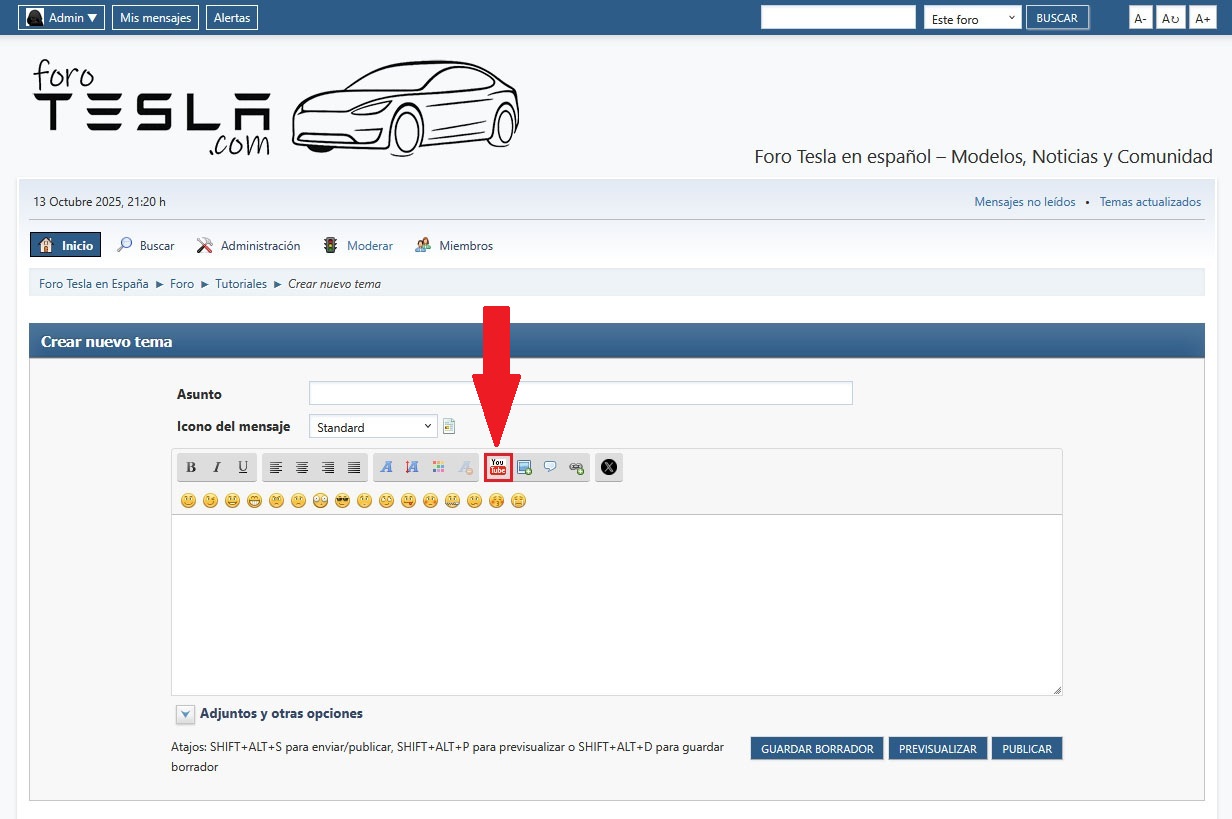The width and height of the screenshot is (1232, 819).
Task: Open the Admin user dropdown menu
Action: [x=63, y=18]
